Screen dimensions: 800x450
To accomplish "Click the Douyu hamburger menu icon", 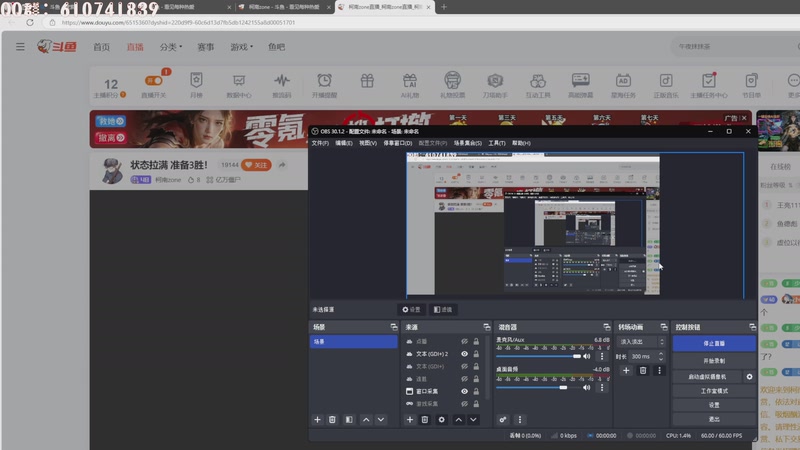I will (x=20, y=47).
